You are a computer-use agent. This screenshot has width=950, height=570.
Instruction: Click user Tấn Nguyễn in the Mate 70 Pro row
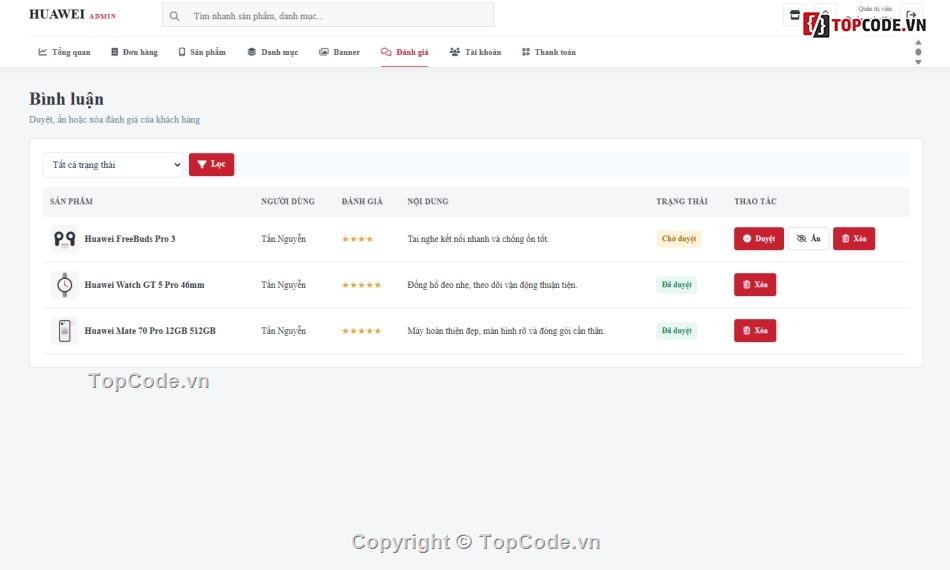point(284,331)
